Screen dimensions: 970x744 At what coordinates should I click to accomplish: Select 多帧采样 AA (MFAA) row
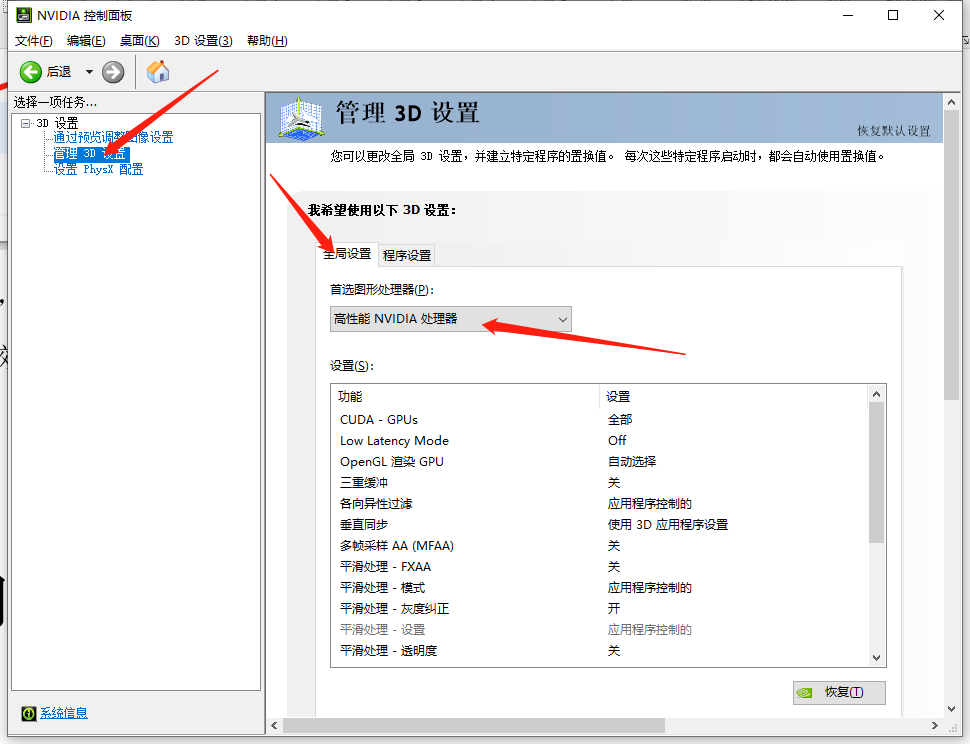(x=599, y=546)
